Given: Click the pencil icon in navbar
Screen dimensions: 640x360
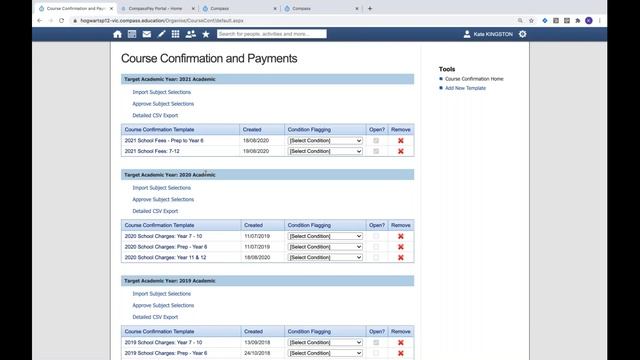Looking at the screenshot, I should coord(162,34).
